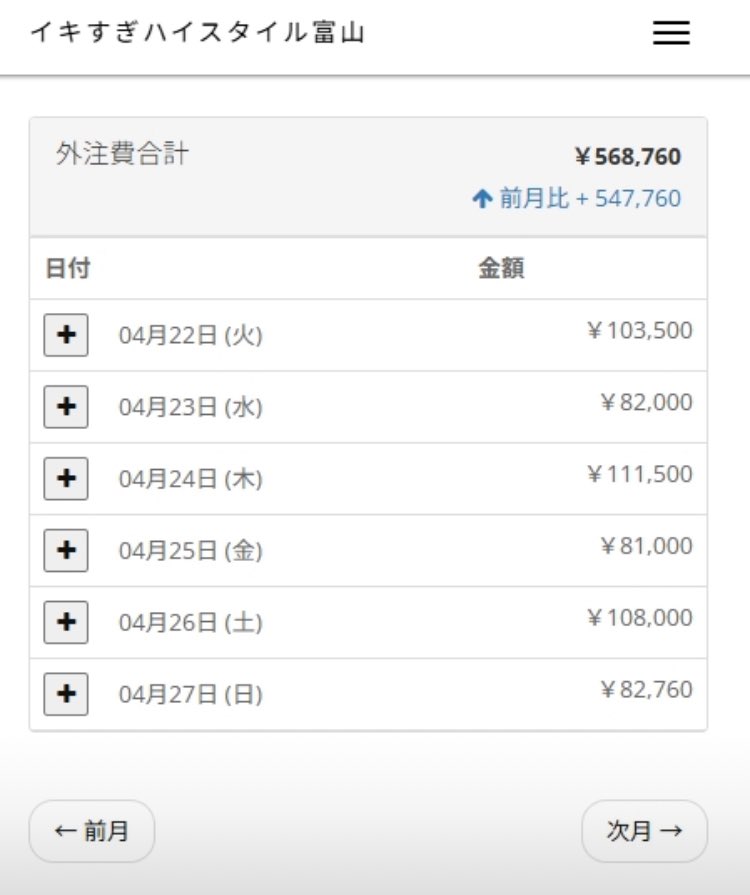Screen dimensions: 750x895
Task: Expand the 04月23日 (水) row
Action: pyautogui.click(x=66, y=407)
